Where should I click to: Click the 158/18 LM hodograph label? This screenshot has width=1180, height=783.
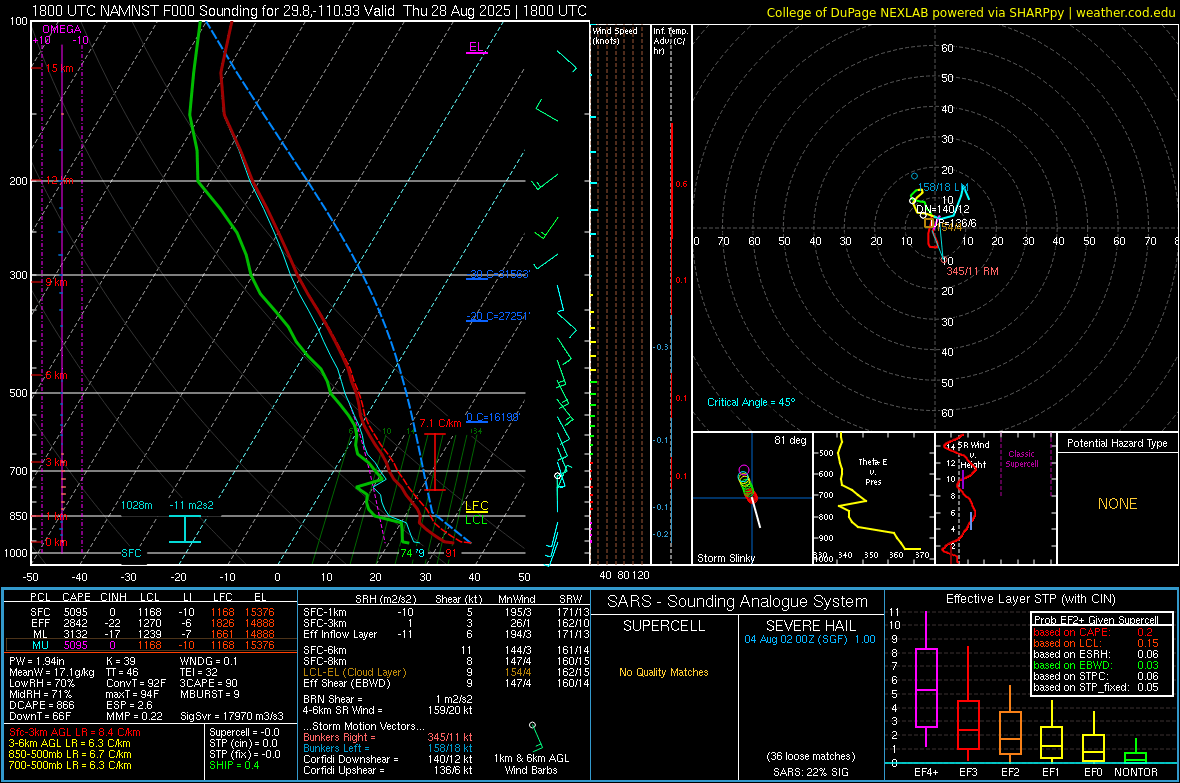[943, 187]
